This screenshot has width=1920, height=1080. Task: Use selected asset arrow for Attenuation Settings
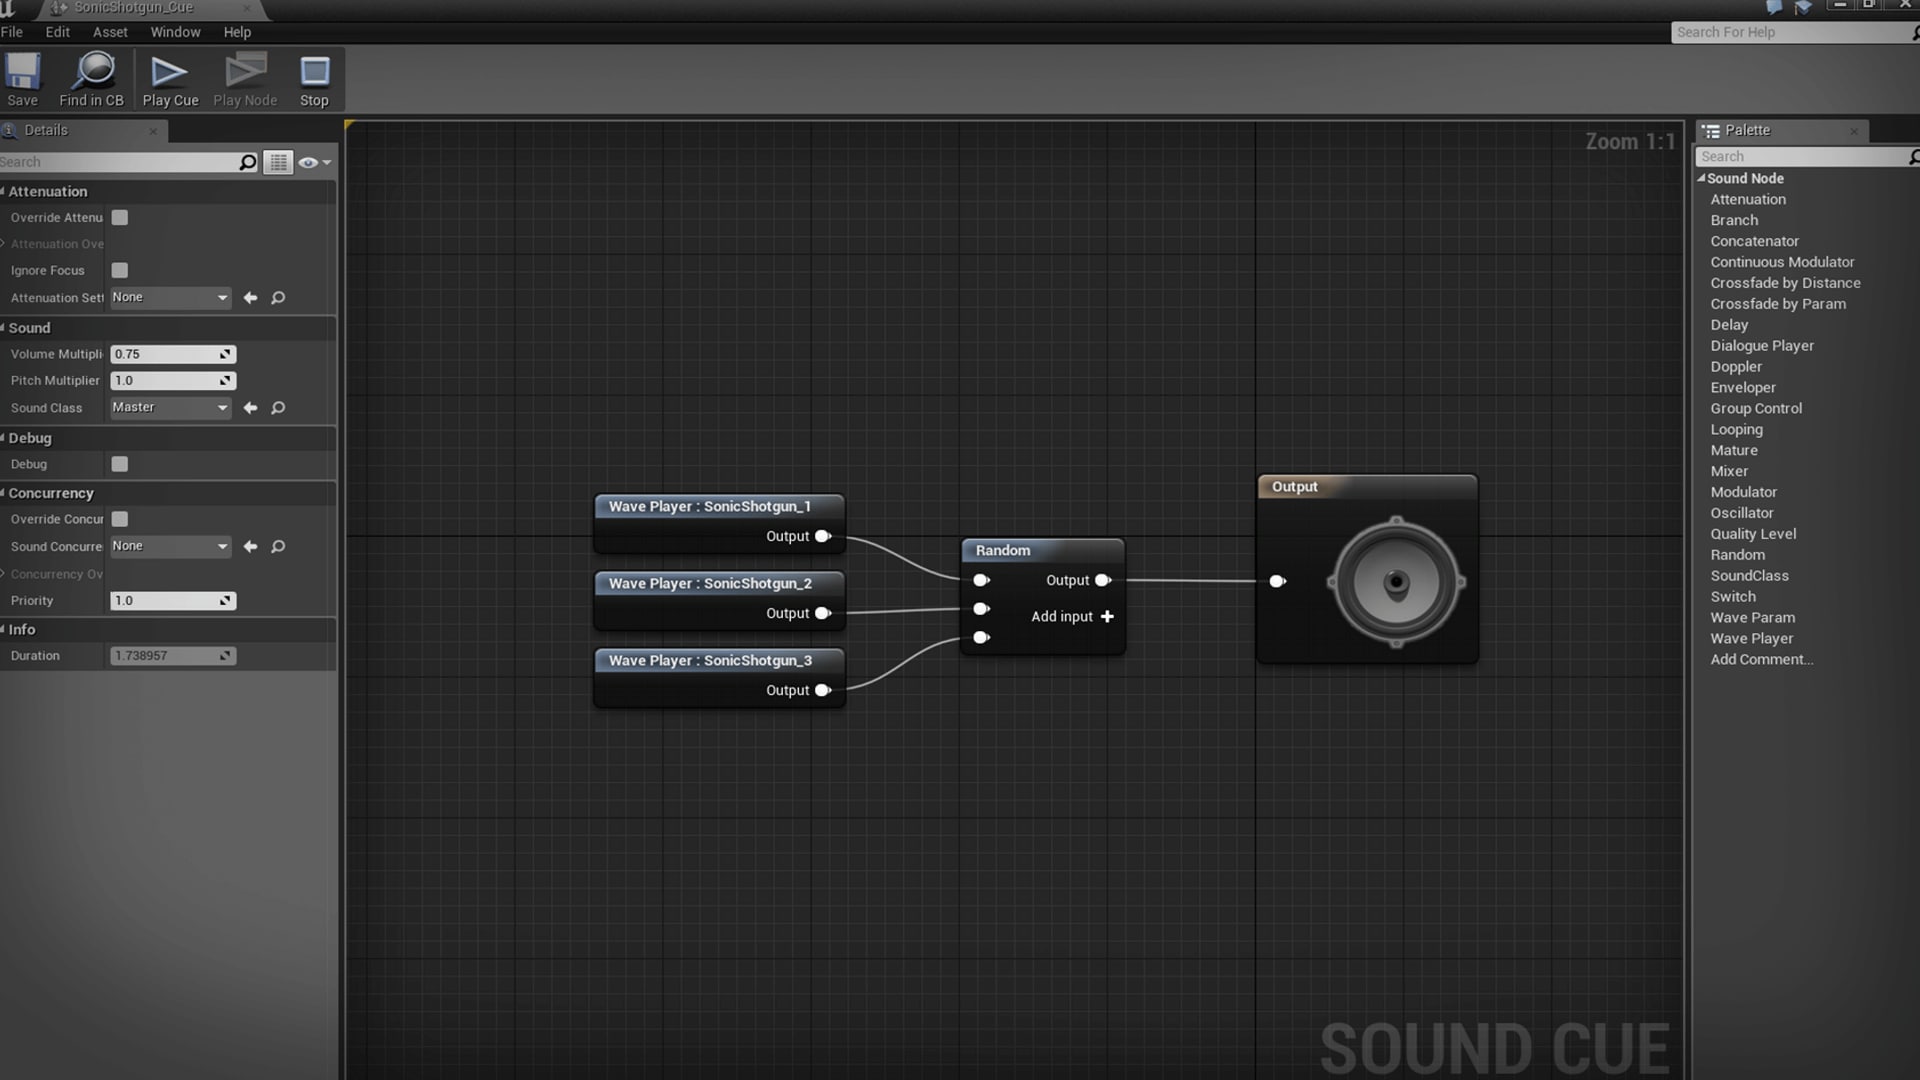coord(250,298)
